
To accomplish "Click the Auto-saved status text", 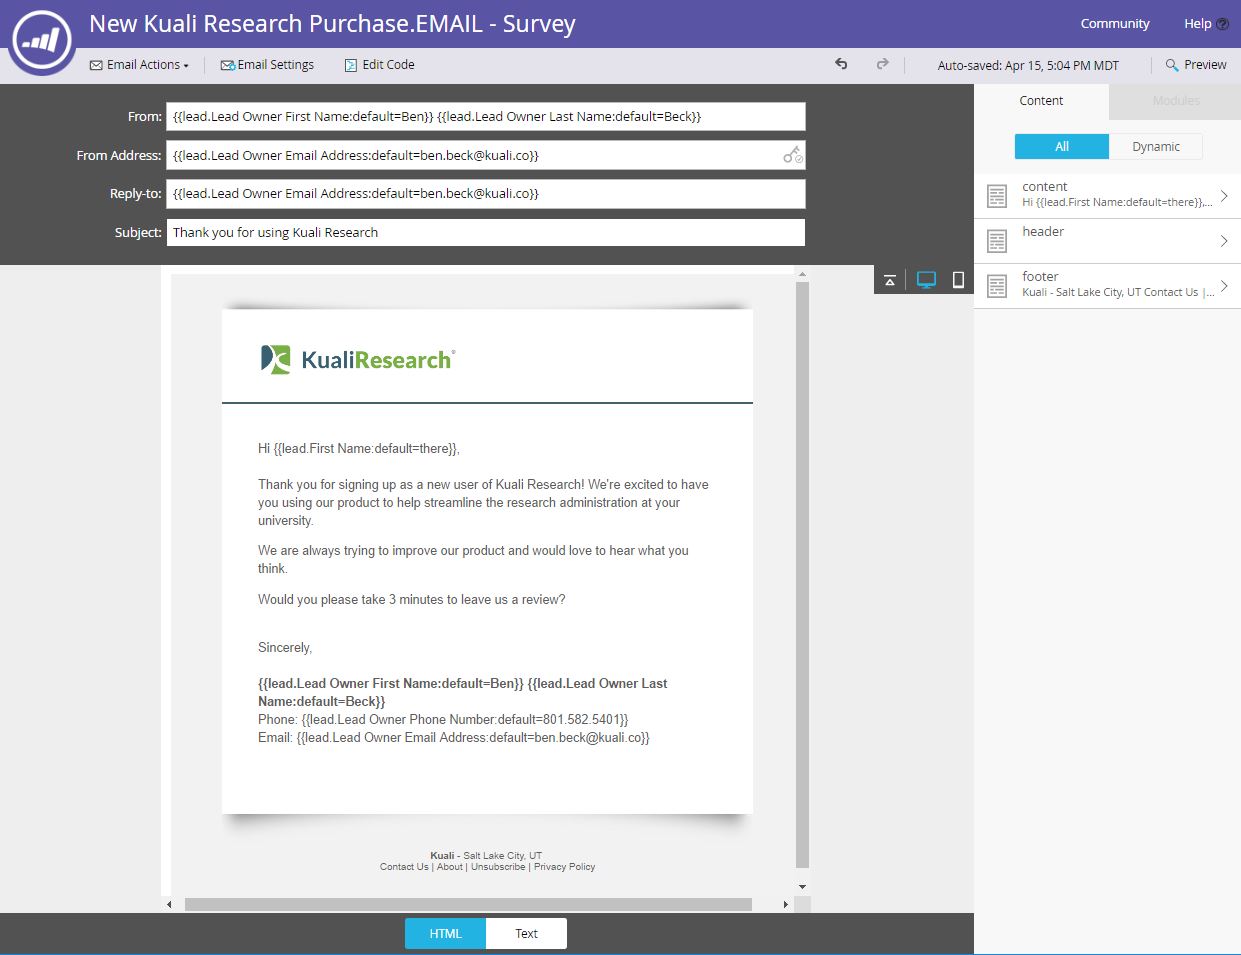I will (1028, 65).
